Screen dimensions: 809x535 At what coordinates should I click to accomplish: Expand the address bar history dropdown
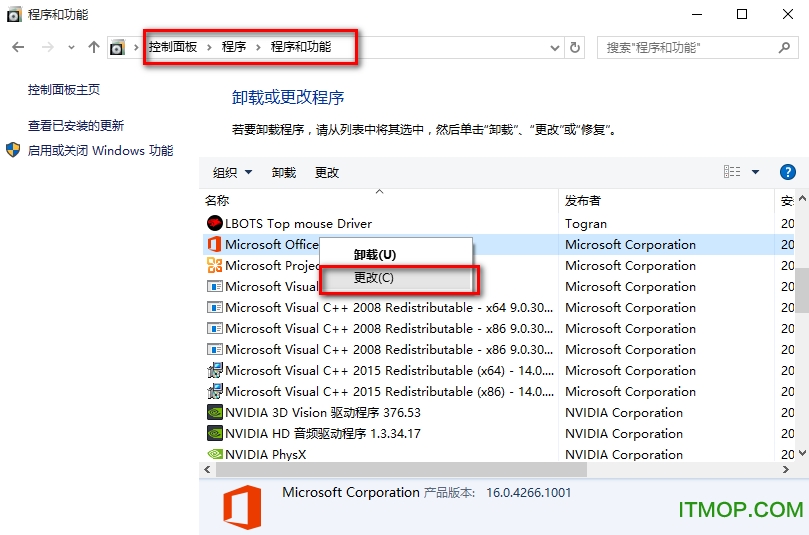556,47
